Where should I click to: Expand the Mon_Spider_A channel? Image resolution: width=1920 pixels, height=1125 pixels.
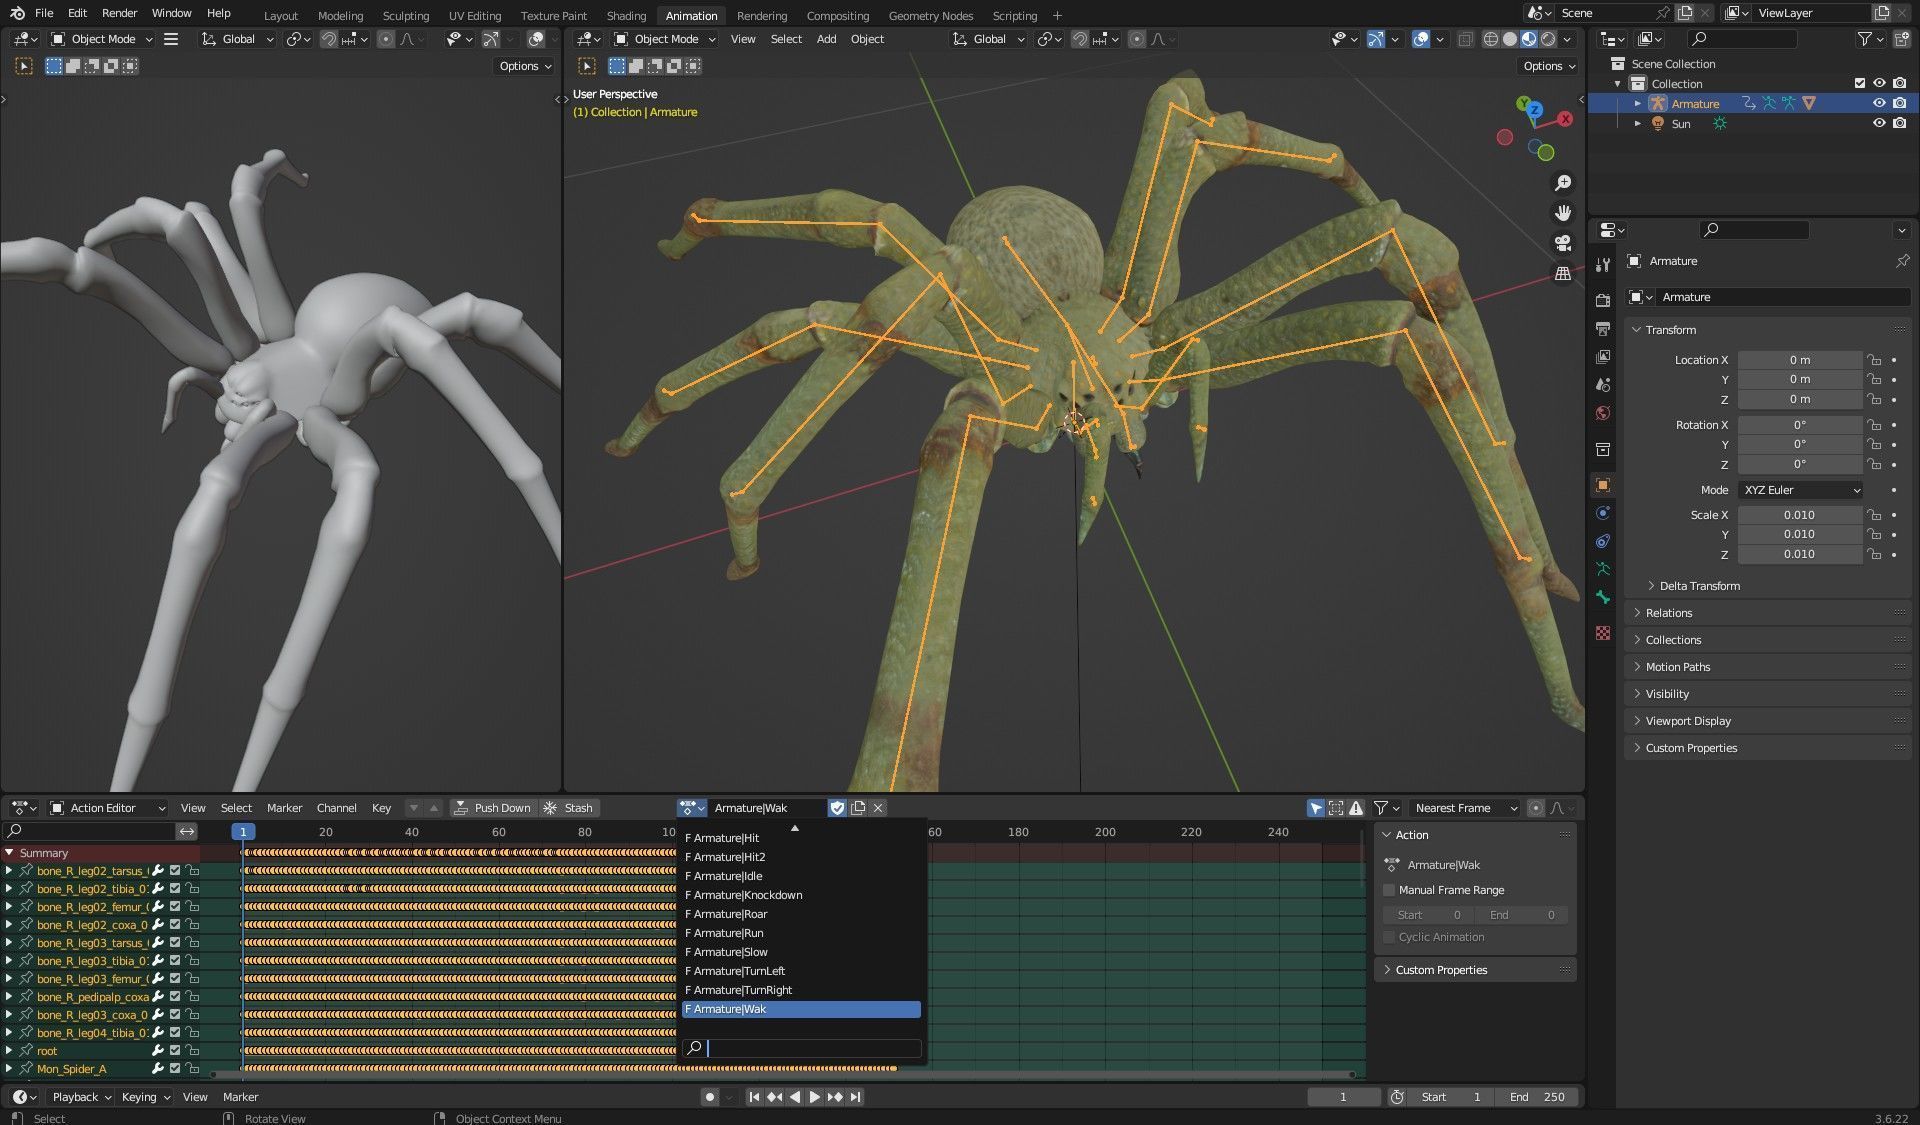(x=9, y=1069)
